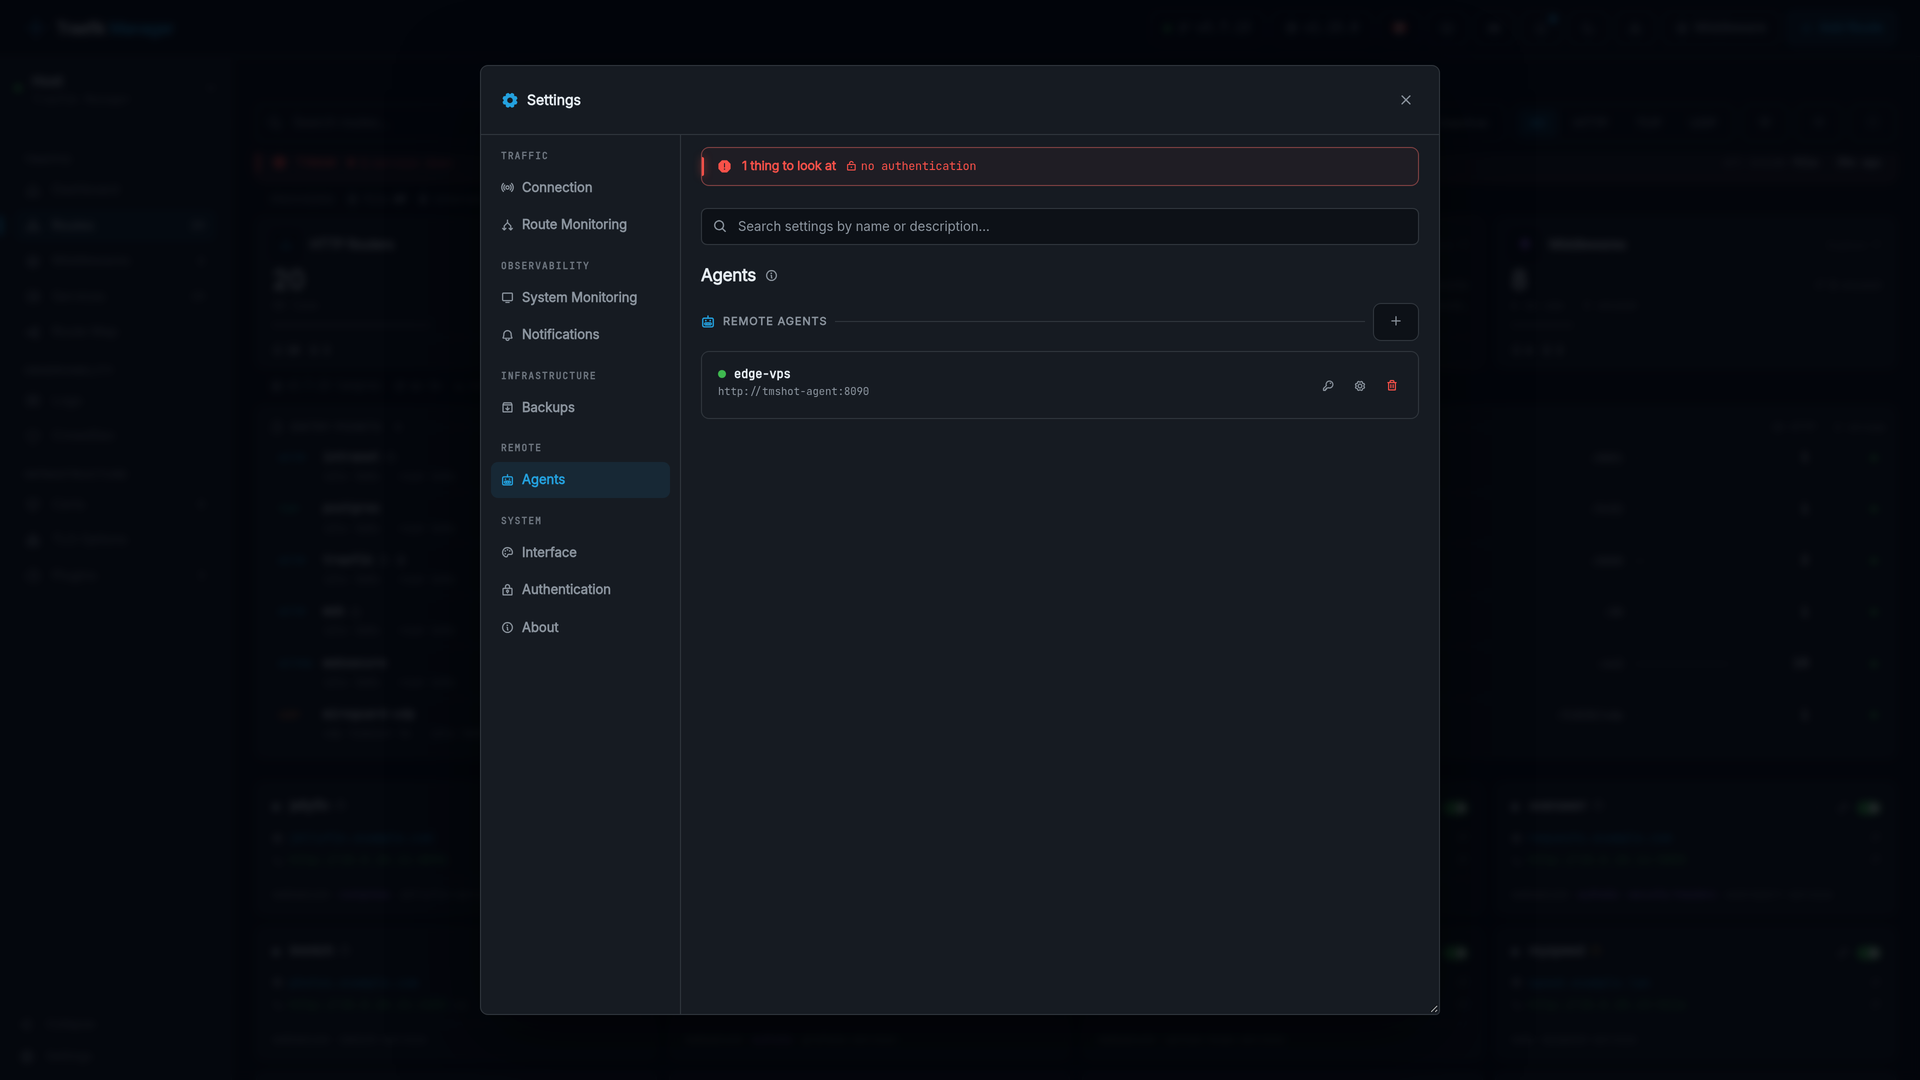This screenshot has width=1920, height=1080.
Task: Click the Notifications bell icon in sidebar
Action: 507,335
